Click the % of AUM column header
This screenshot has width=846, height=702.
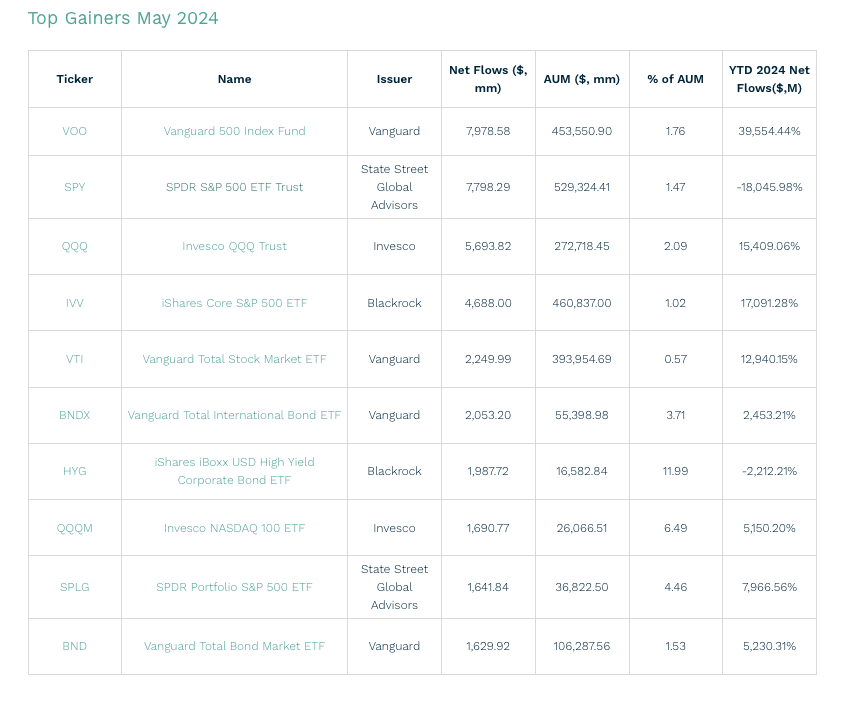(x=676, y=79)
